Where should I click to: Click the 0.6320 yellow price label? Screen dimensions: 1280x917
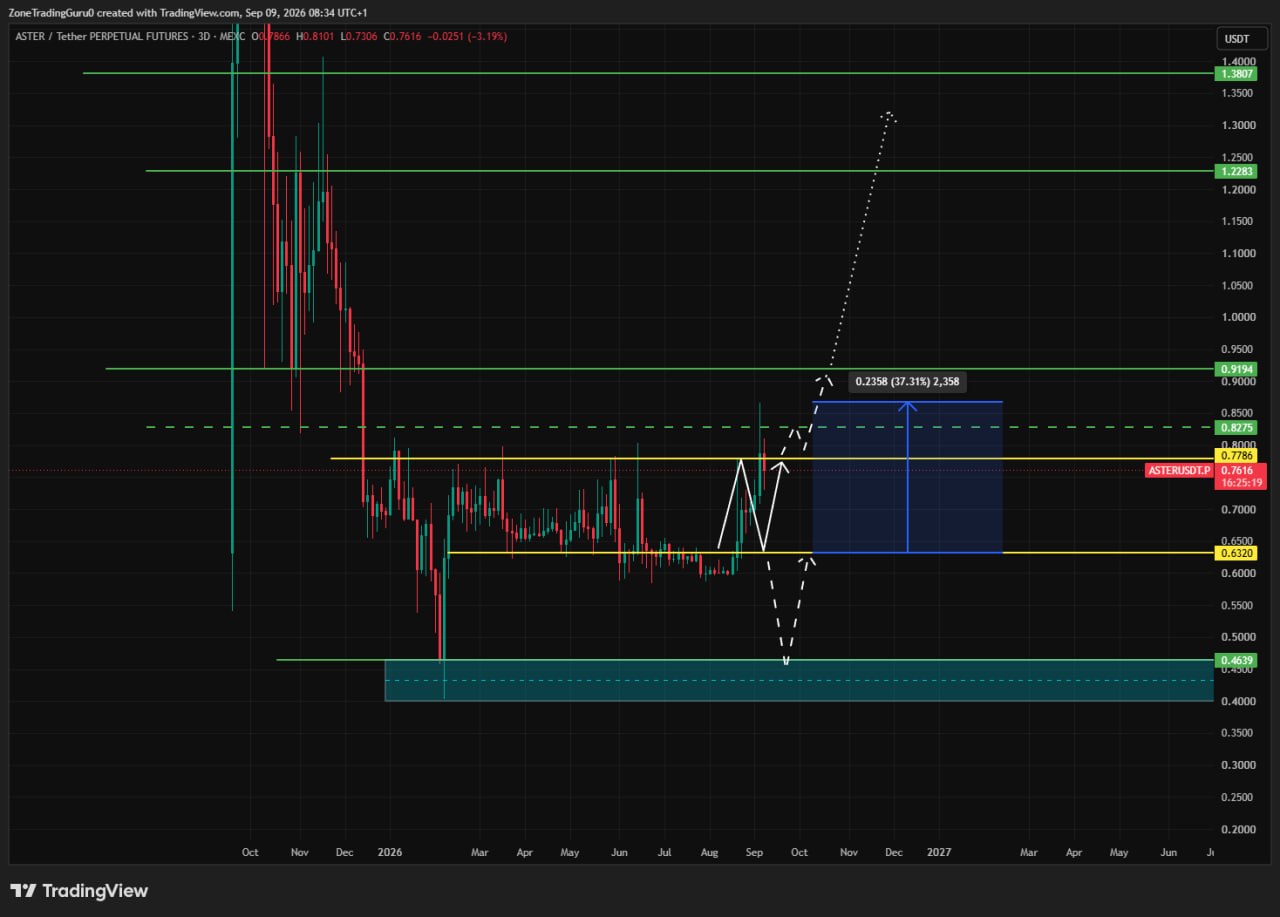tap(1234, 552)
